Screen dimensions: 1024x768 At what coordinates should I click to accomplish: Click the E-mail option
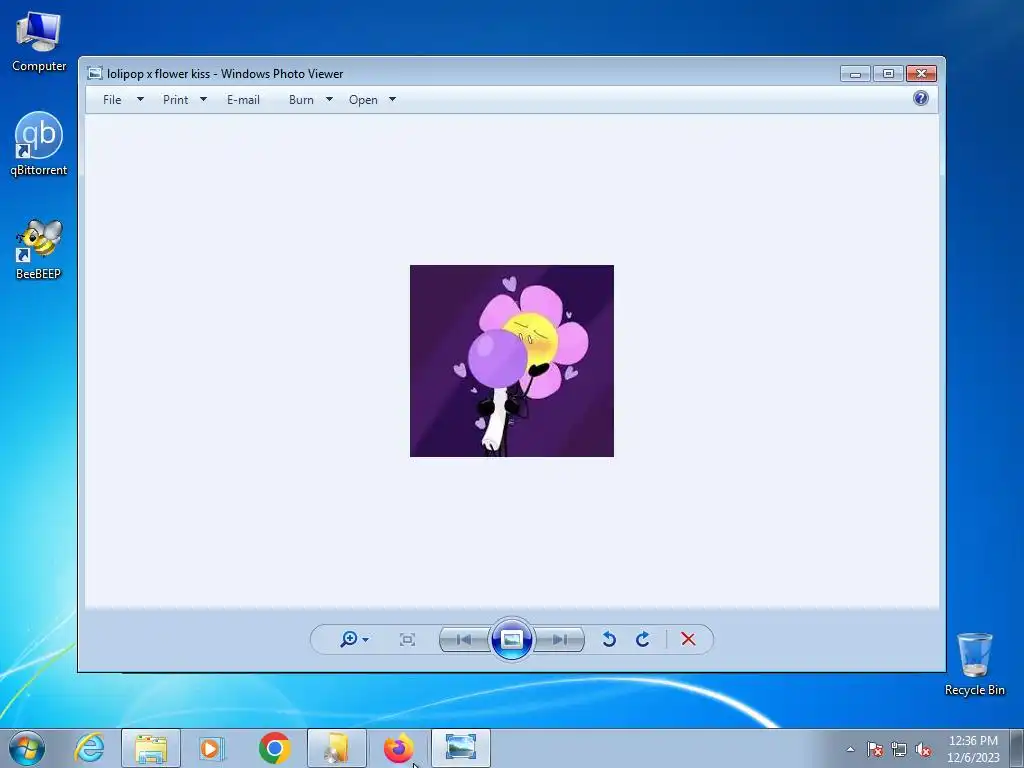[x=243, y=100]
